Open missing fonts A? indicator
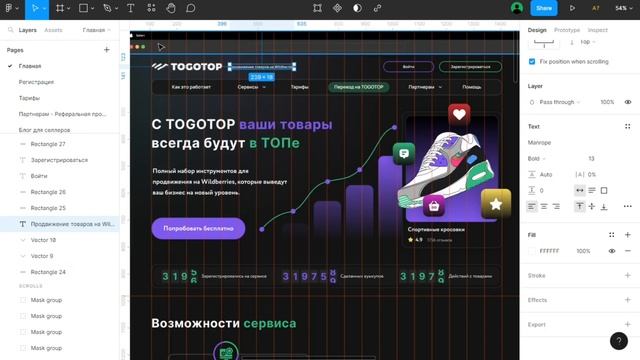 596,8
